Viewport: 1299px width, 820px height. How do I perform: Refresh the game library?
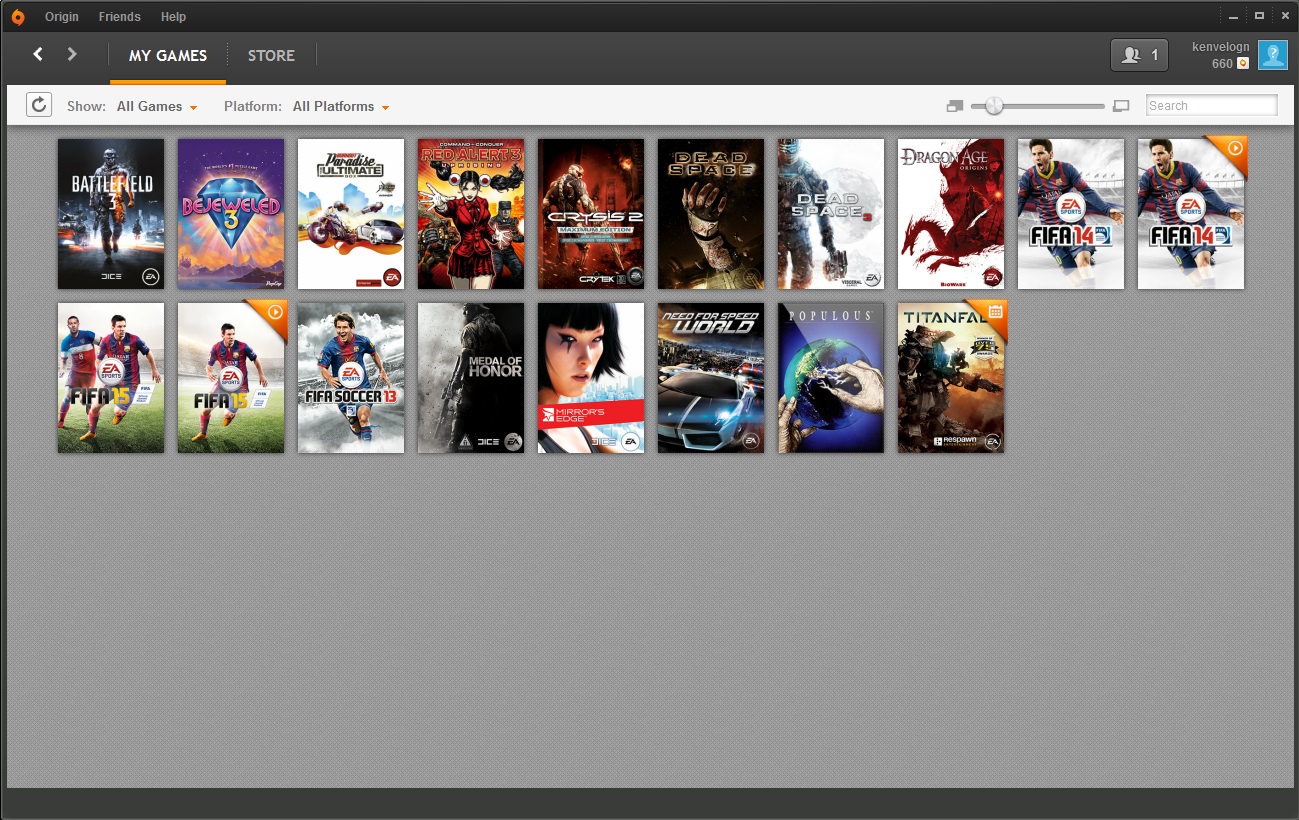pyautogui.click(x=39, y=105)
